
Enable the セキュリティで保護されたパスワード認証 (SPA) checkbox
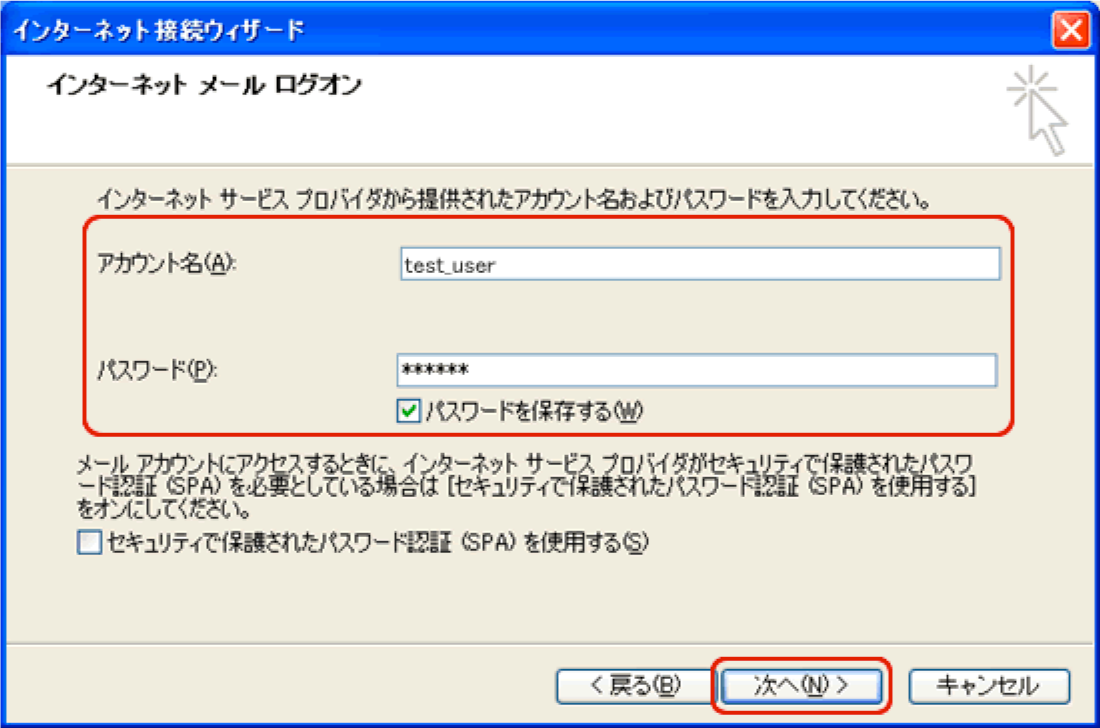pos(90,543)
